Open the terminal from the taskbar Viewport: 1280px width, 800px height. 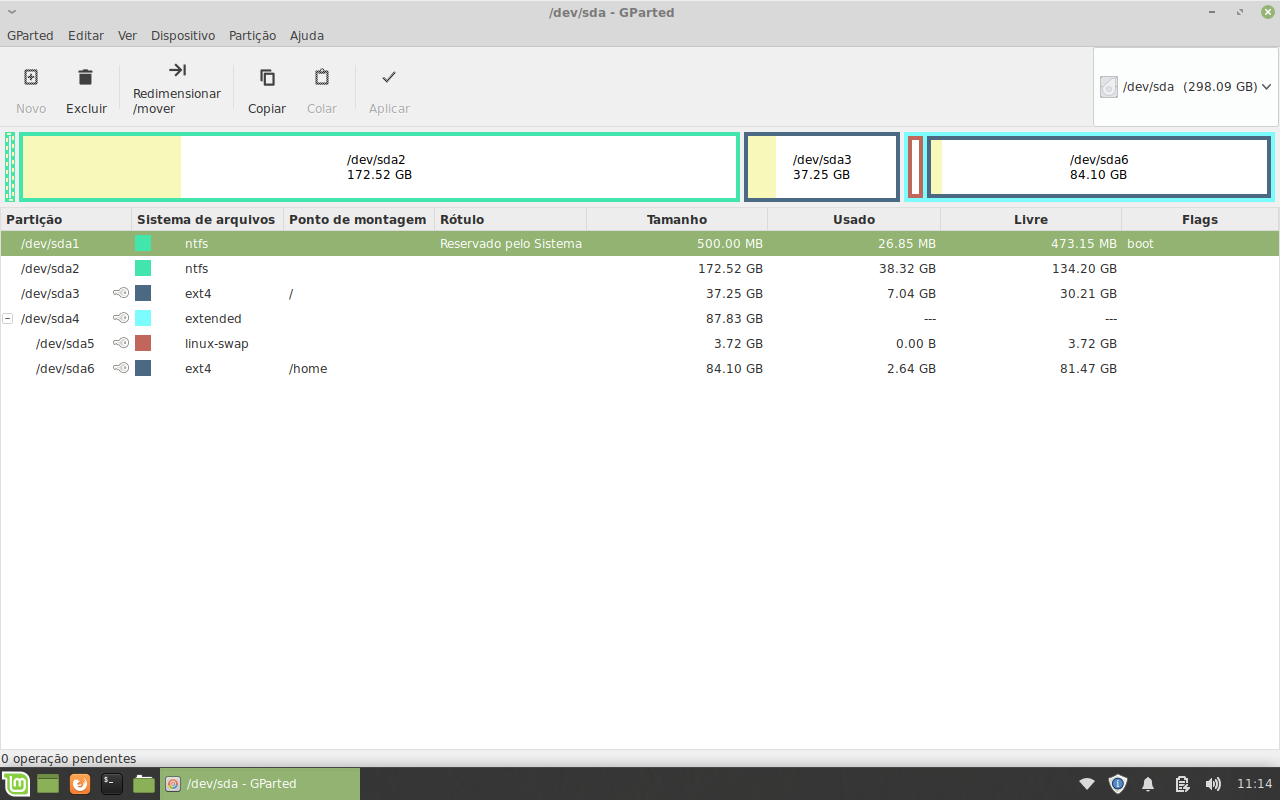click(112, 784)
